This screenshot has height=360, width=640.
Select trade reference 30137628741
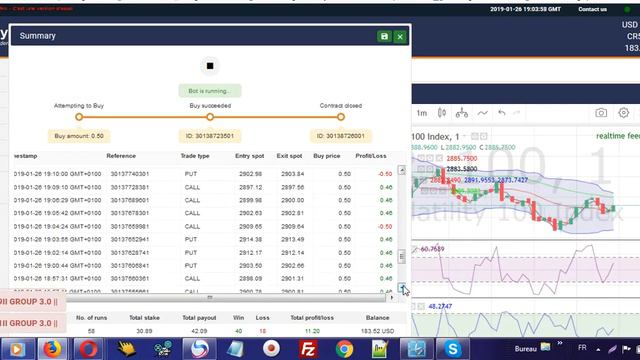[130, 253]
